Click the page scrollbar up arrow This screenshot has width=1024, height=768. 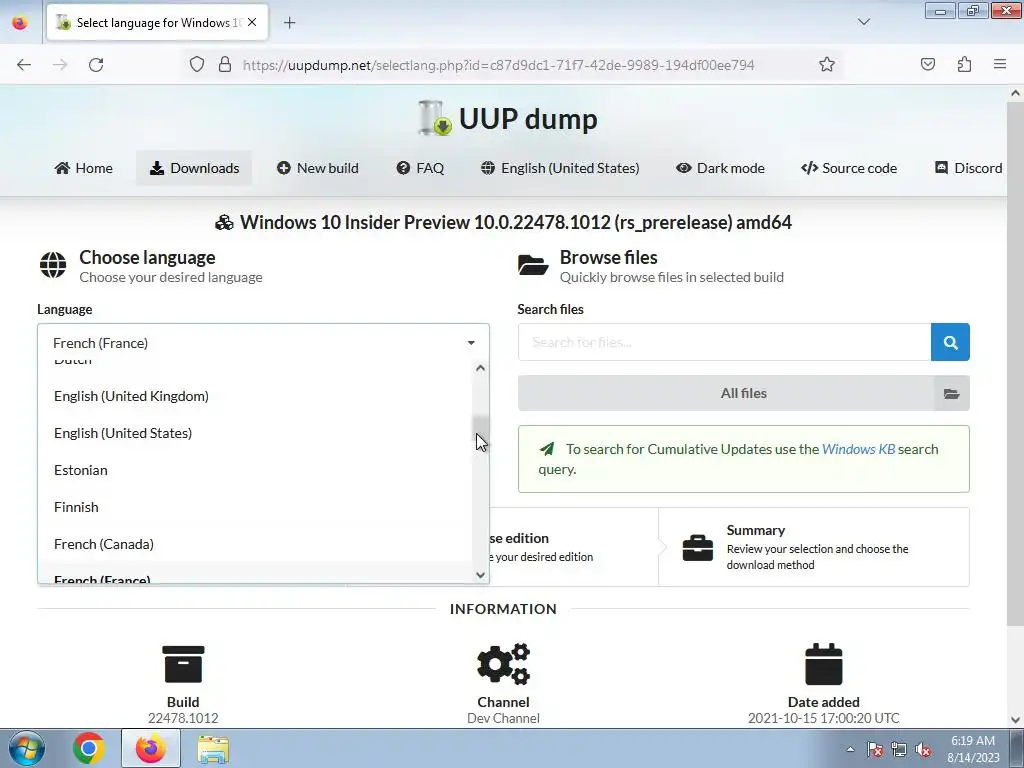coord(1016,93)
